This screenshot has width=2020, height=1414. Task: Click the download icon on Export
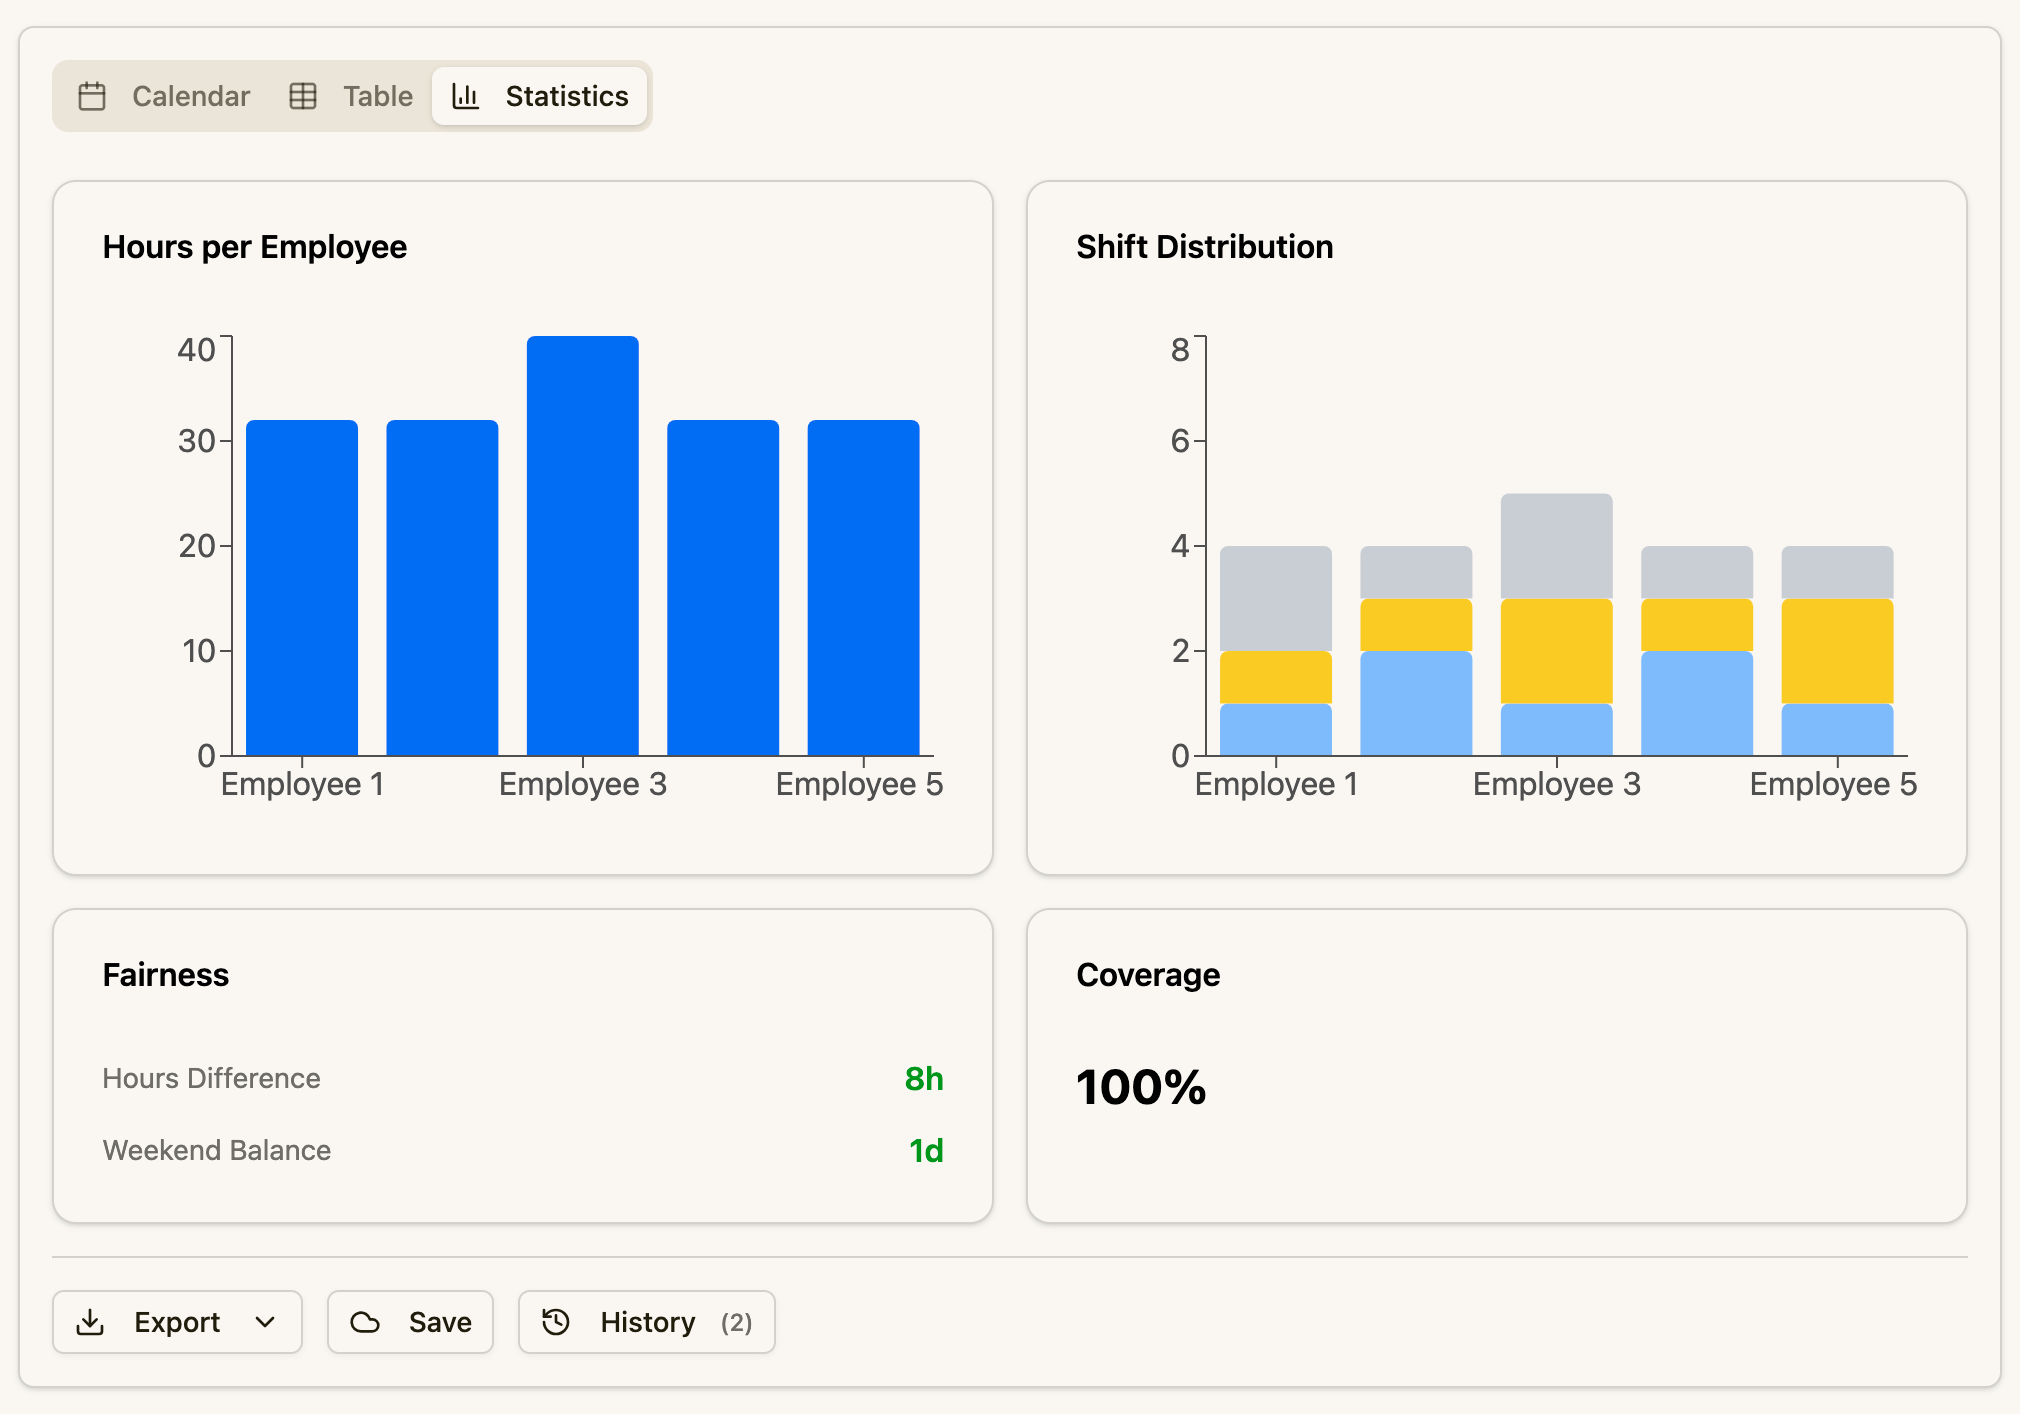[x=90, y=1322]
